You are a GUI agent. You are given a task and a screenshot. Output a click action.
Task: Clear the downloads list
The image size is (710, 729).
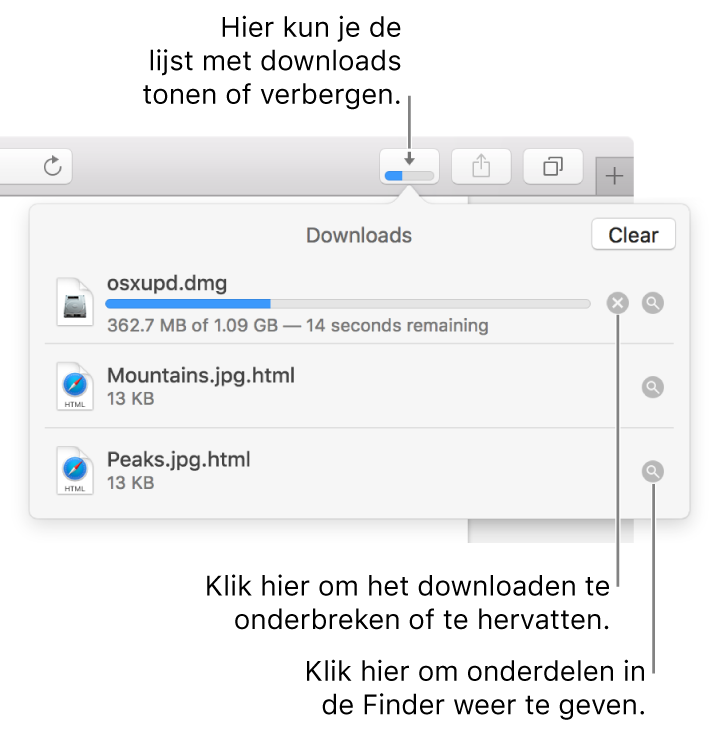pos(633,235)
